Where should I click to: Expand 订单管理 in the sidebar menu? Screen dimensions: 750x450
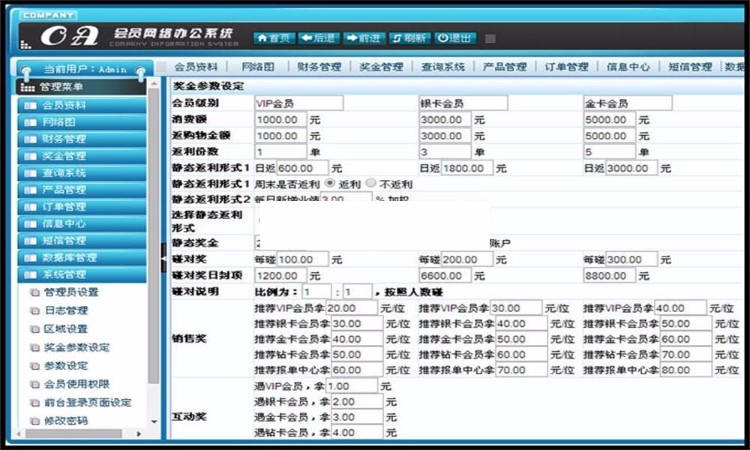point(82,207)
